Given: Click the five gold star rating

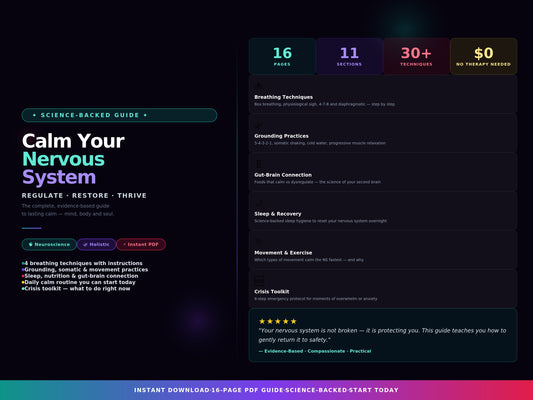Looking at the screenshot, I should [x=278, y=321].
